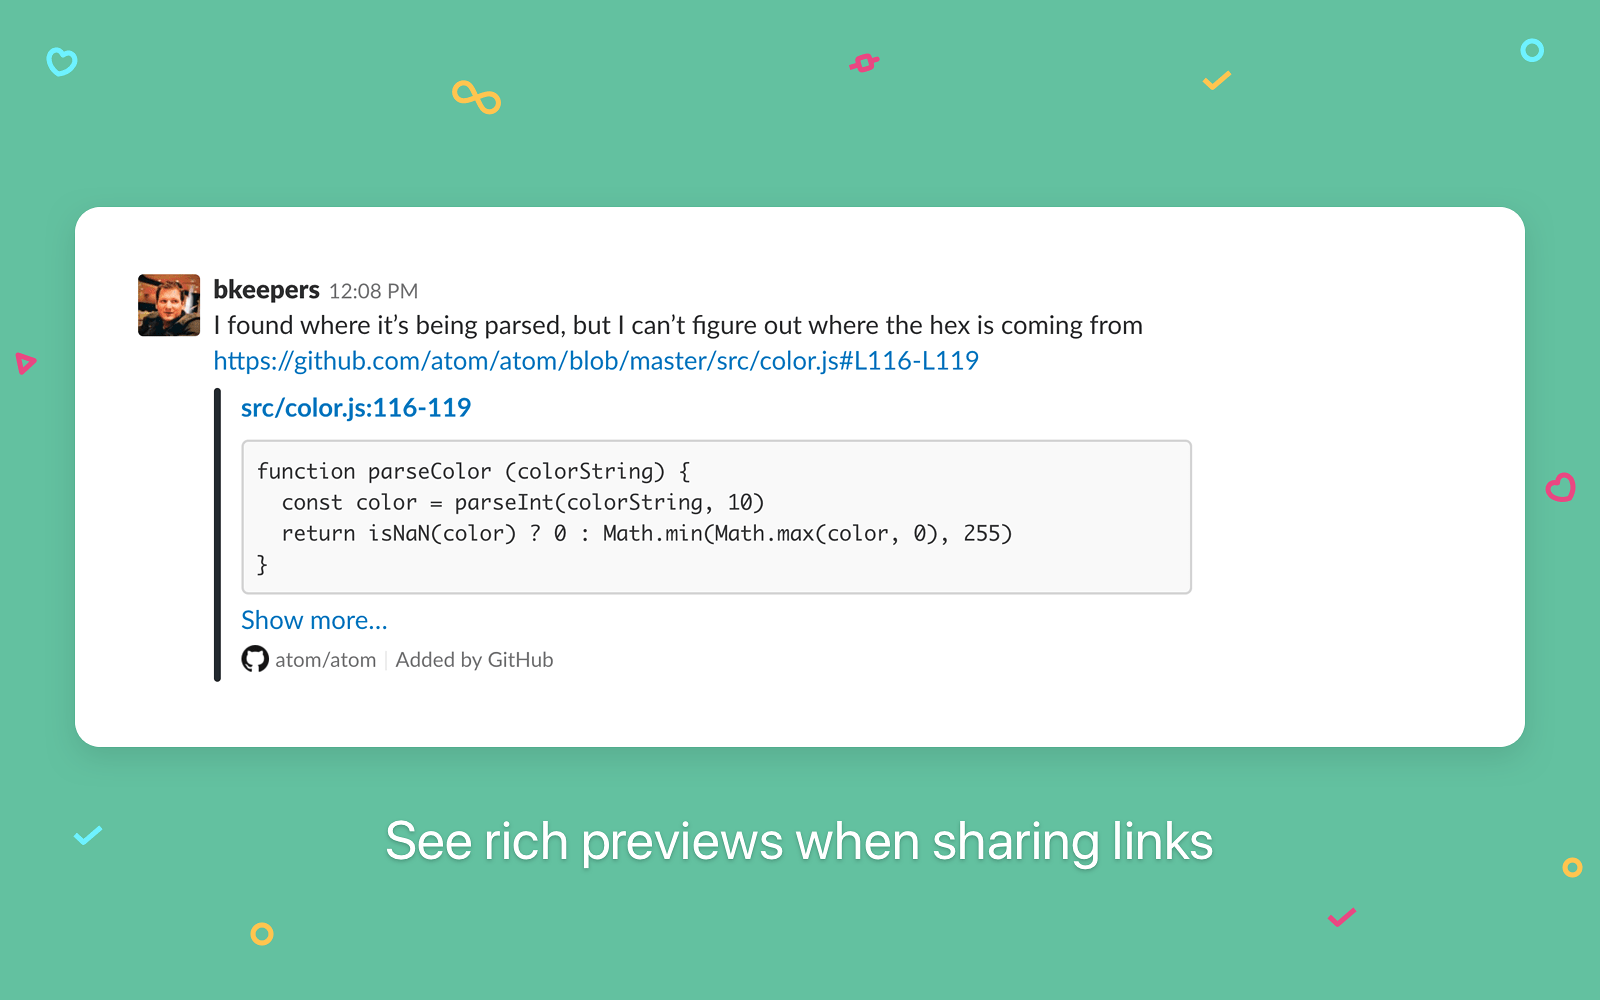The image size is (1600, 1000).
Task: Click the pink knot icon at top
Action: [x=864, y=63]
